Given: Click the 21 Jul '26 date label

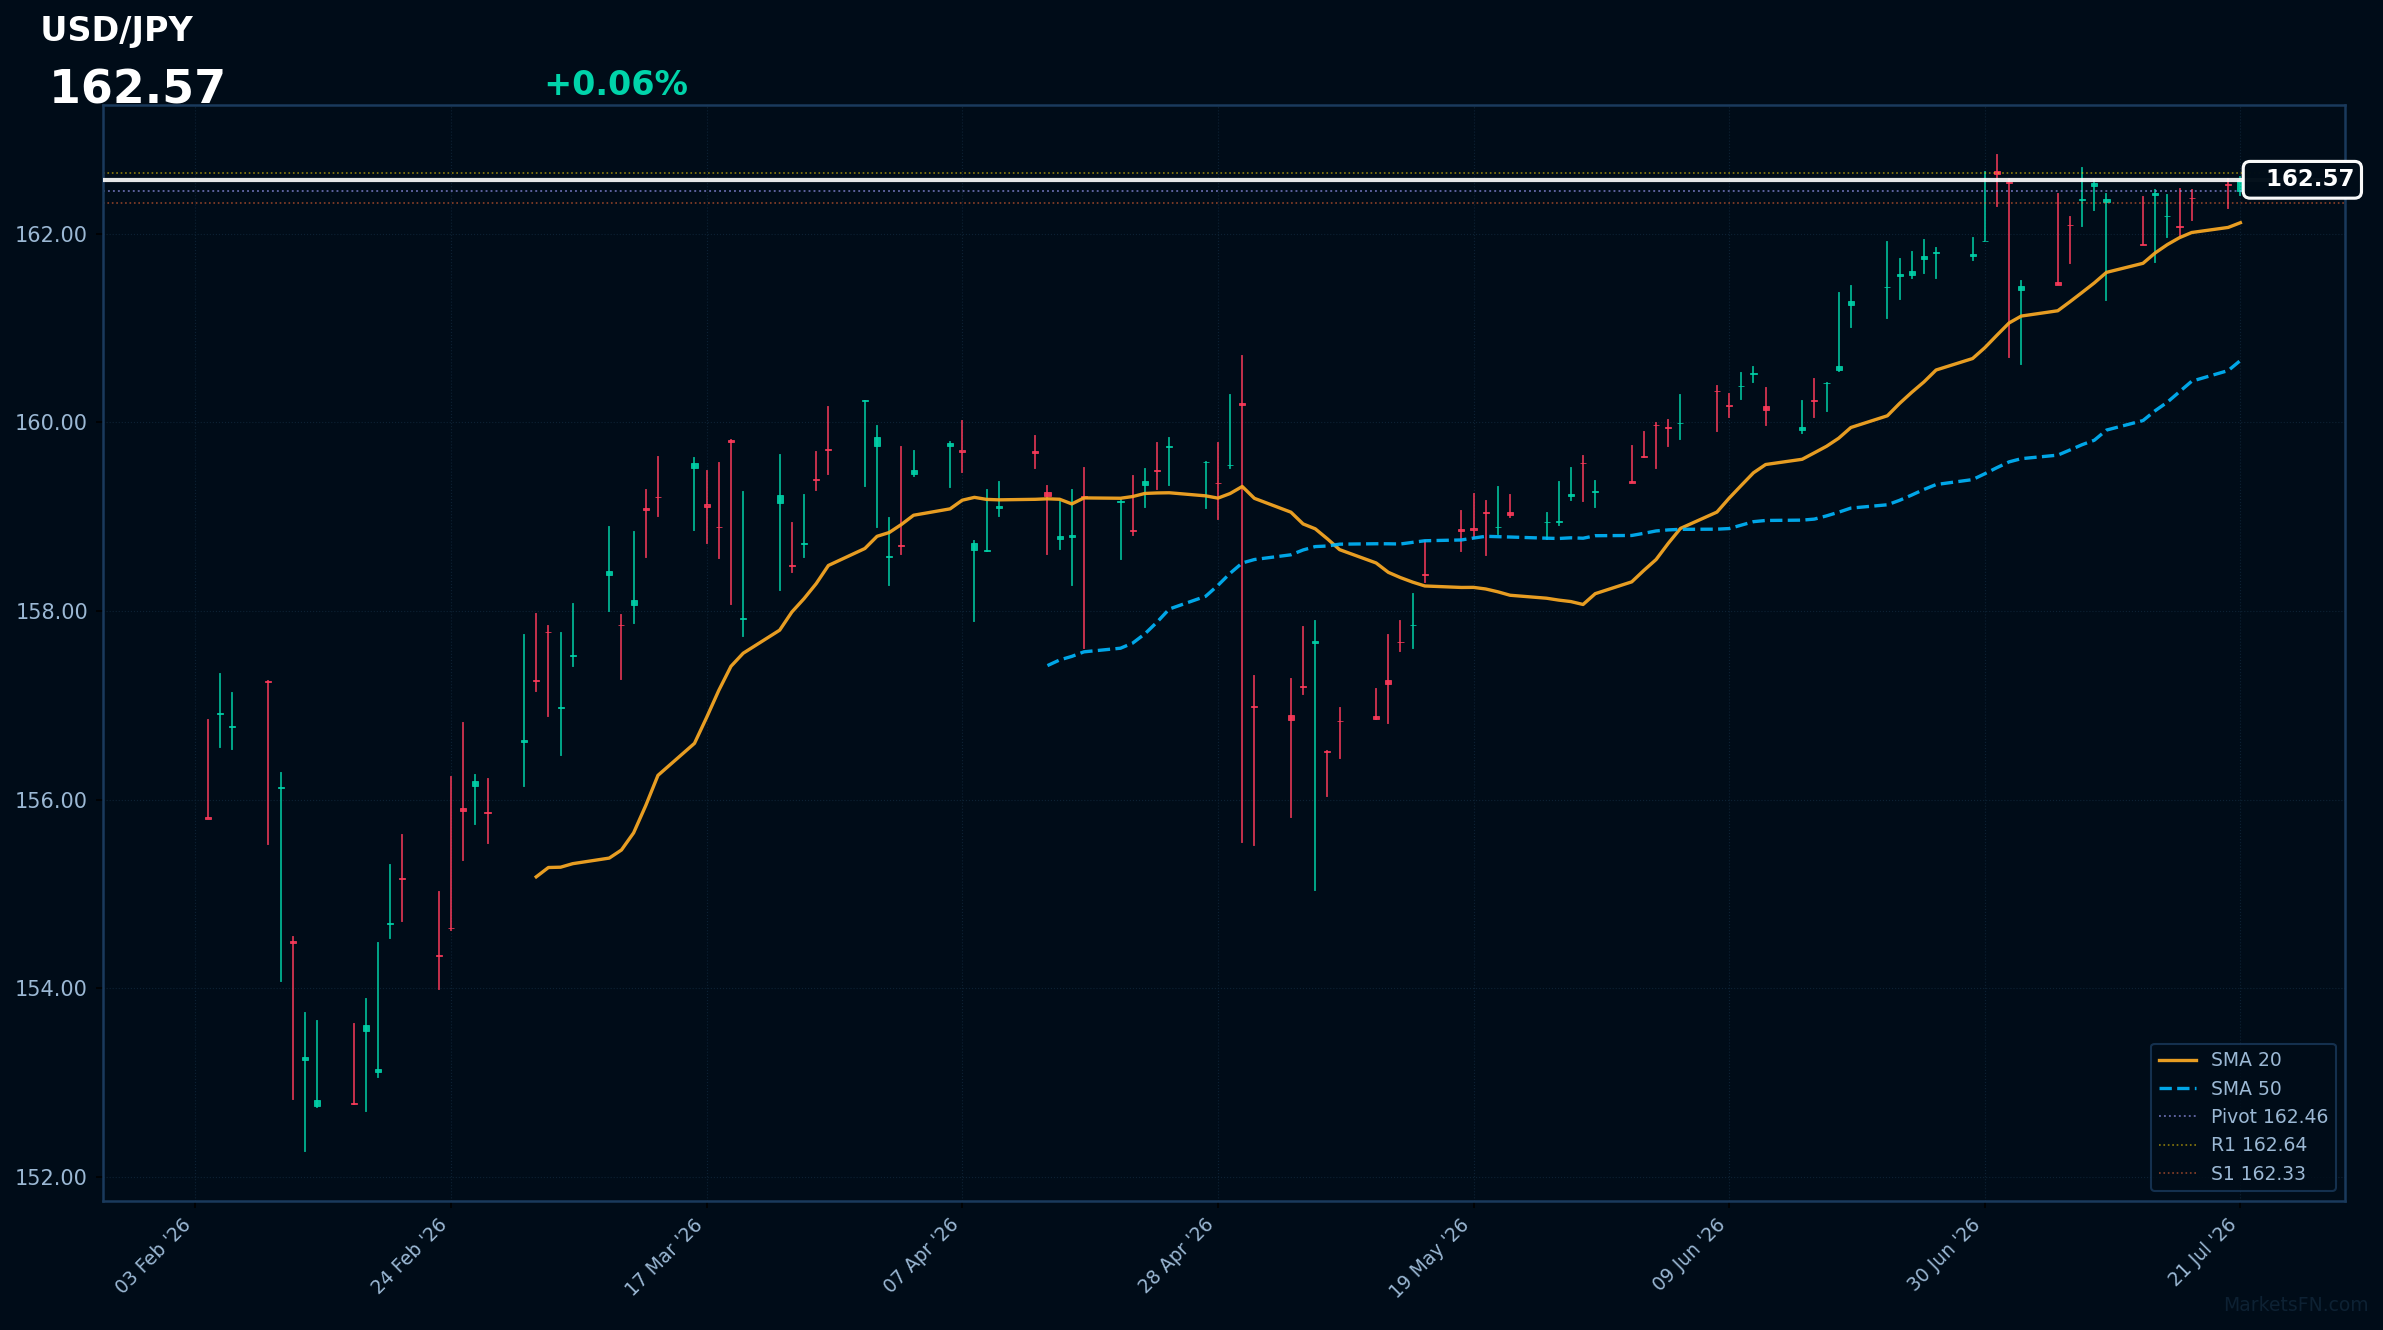Looking at the screenshot, I should tap(2203, 1252).
